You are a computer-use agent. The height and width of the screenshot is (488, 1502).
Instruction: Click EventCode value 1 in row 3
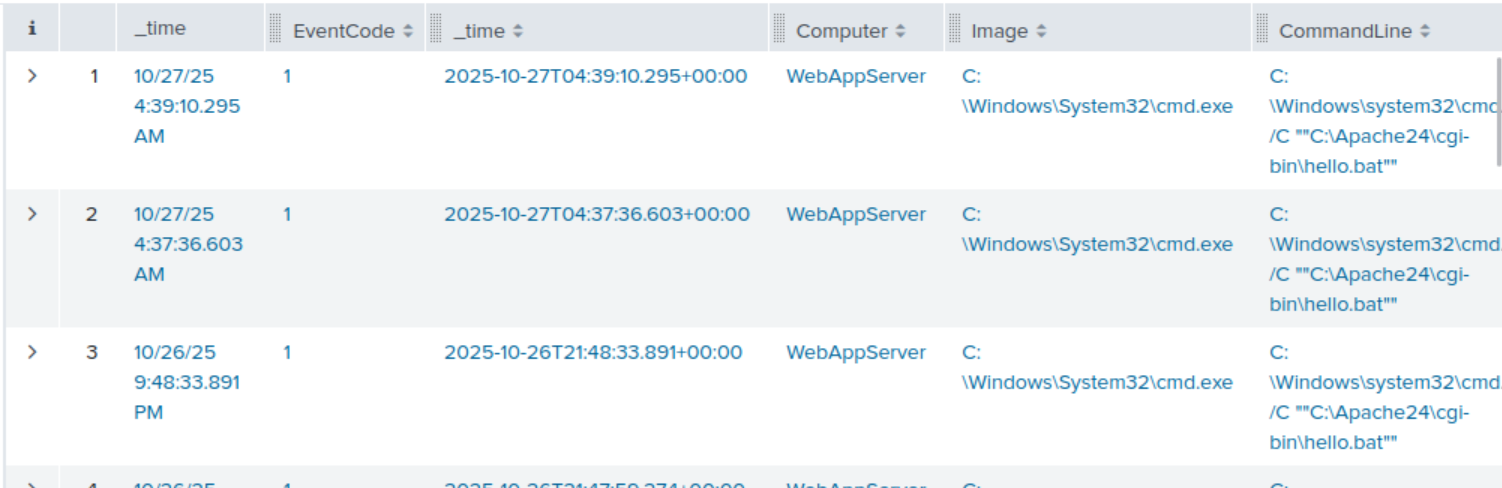[287, 352]
